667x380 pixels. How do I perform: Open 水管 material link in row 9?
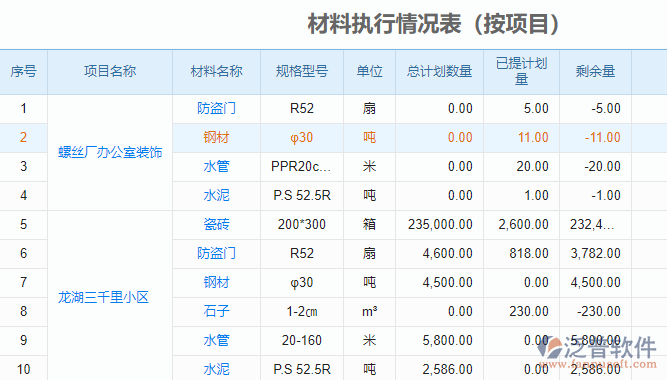coord(217,340)
